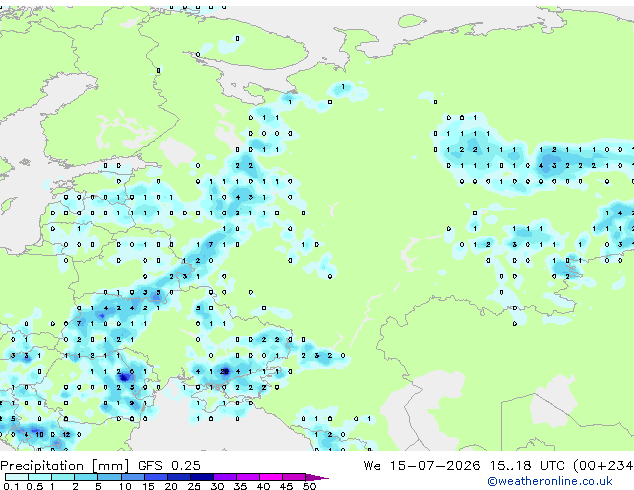This screenshot has height=490, width=634.
Task: Click the weatheronline.co.uk copyright link
Action: [x=549, y=482]
